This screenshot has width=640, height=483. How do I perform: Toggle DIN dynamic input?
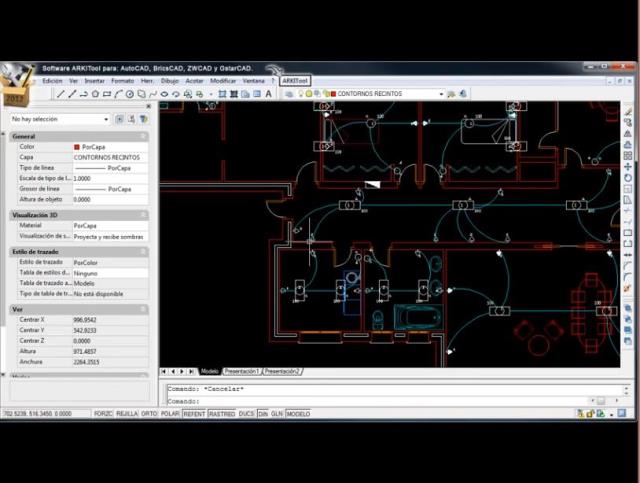click(263, 414)
